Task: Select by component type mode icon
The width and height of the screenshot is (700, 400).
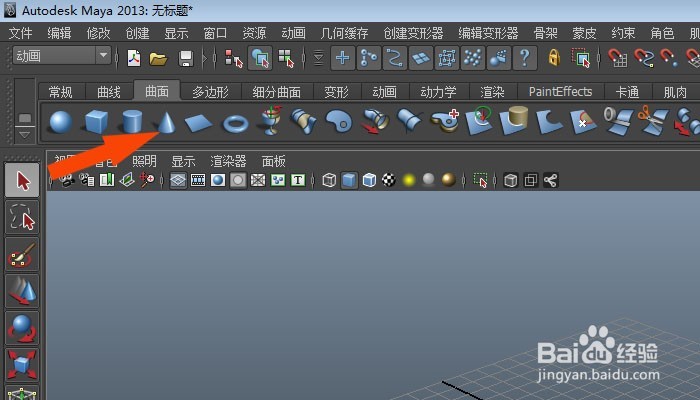Action: (286, 58)
